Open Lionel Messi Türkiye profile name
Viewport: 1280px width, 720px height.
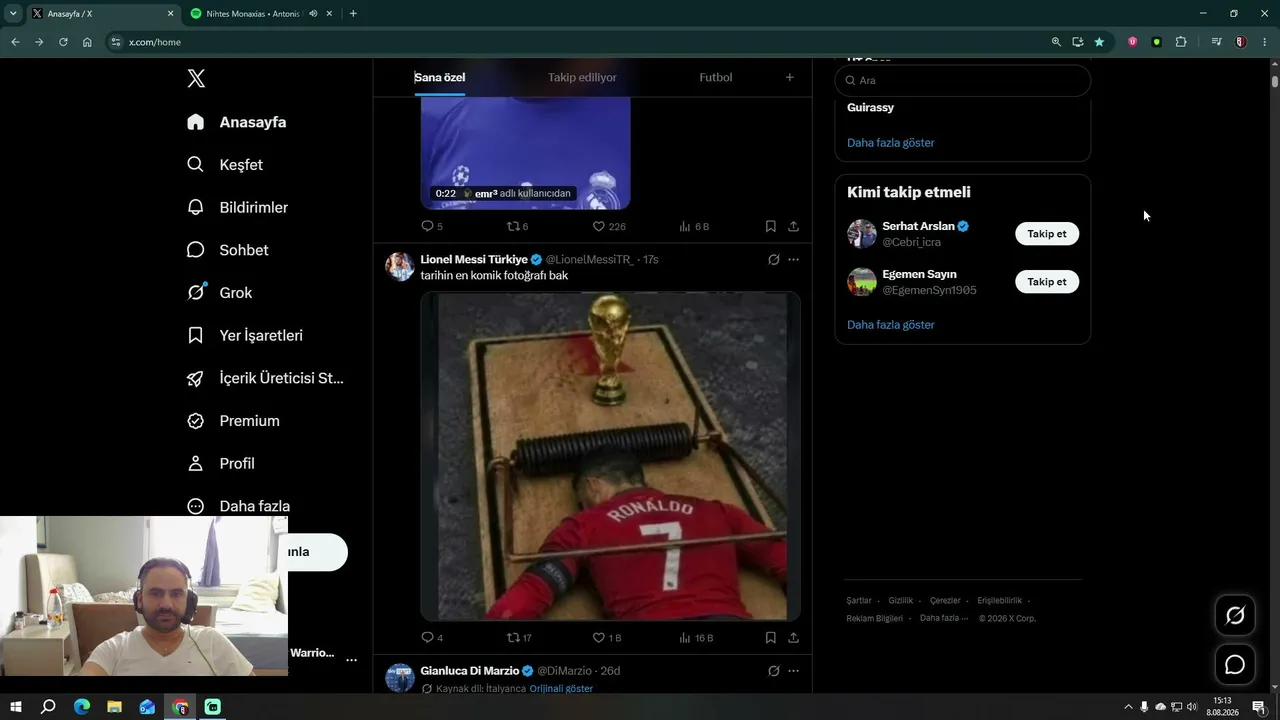[x=474, y=259]
